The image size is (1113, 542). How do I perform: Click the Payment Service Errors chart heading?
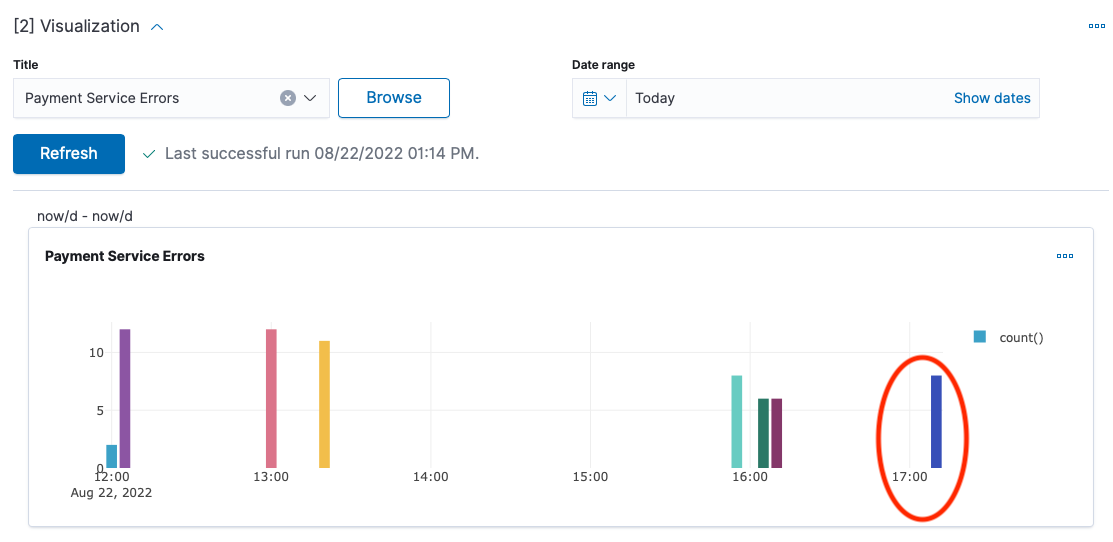tap(125, 256)
